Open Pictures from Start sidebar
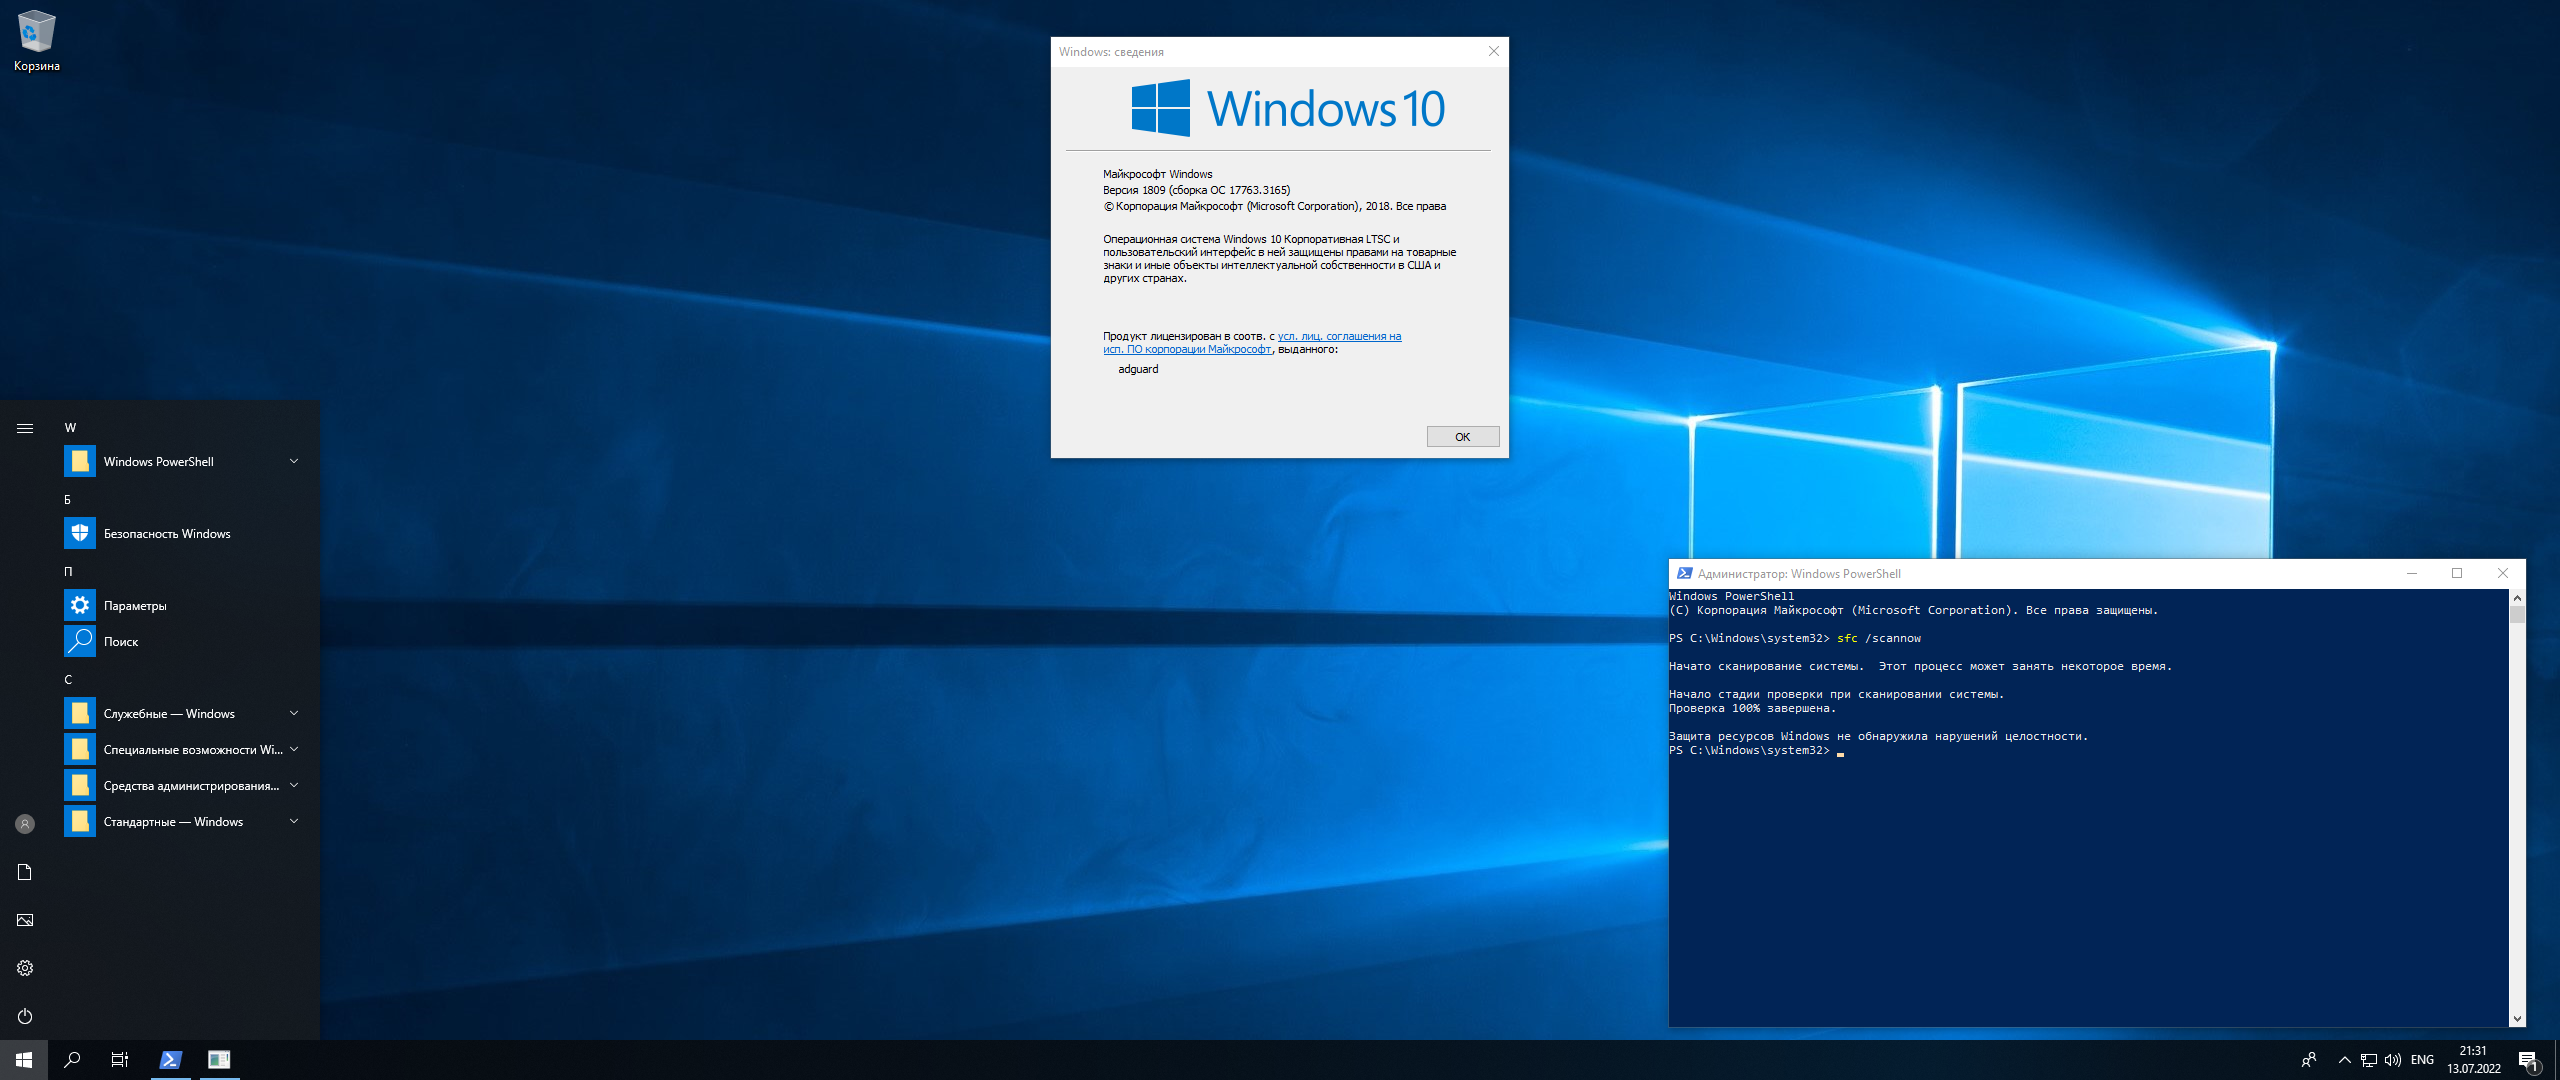2560x1080 pixels. point(25,920)
